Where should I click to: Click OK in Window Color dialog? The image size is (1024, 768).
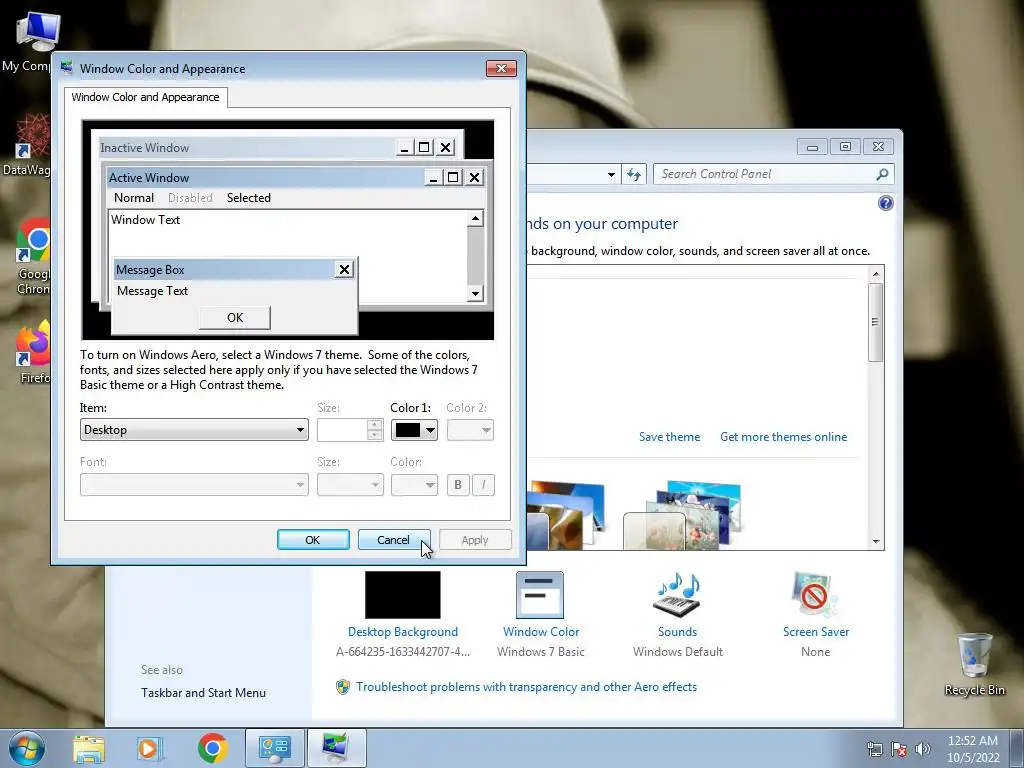click(x=313, y=540)
